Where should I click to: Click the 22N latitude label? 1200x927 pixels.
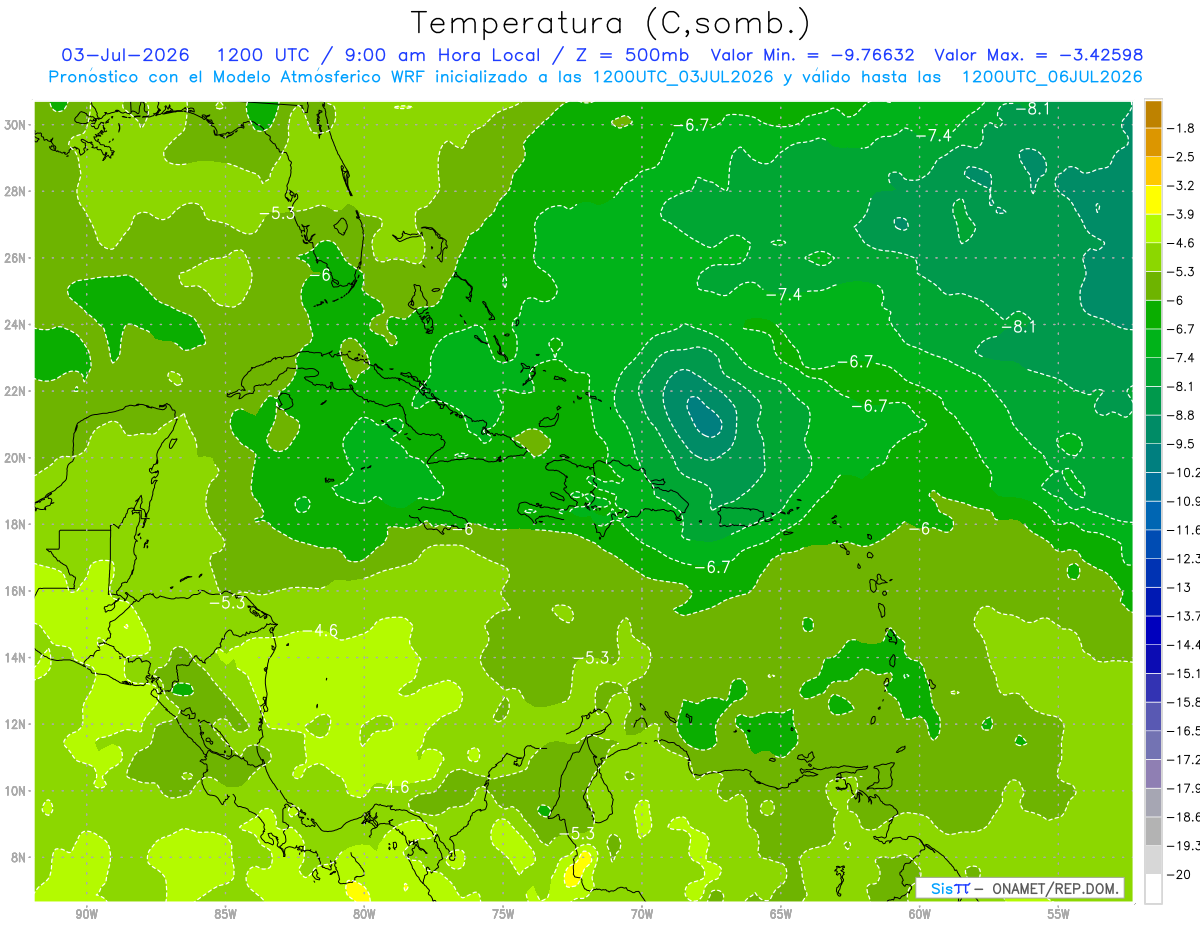pyautogui.click(x=16, y=391)
